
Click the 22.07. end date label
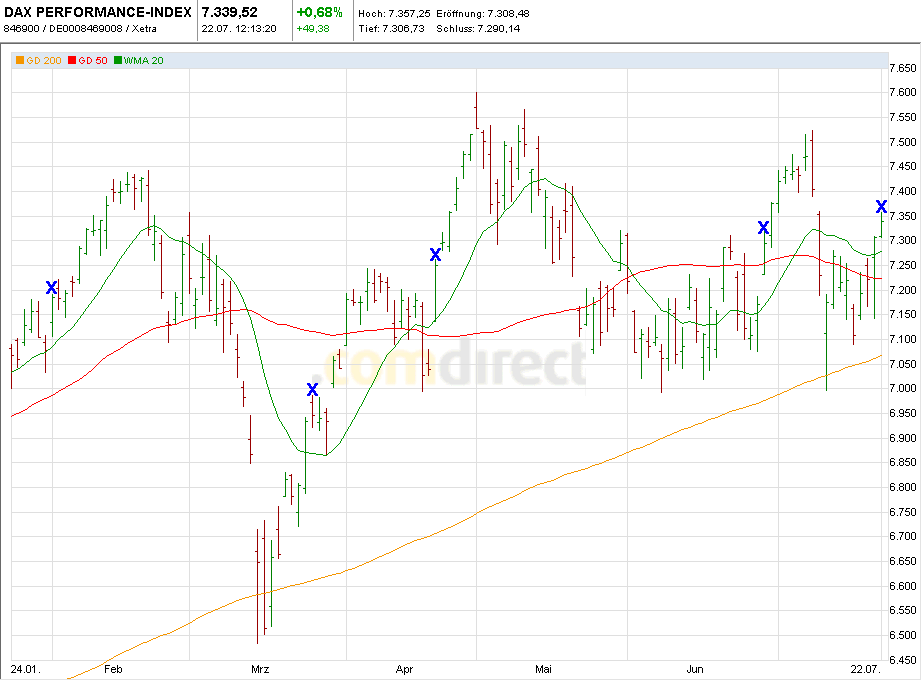click(866, 669)
